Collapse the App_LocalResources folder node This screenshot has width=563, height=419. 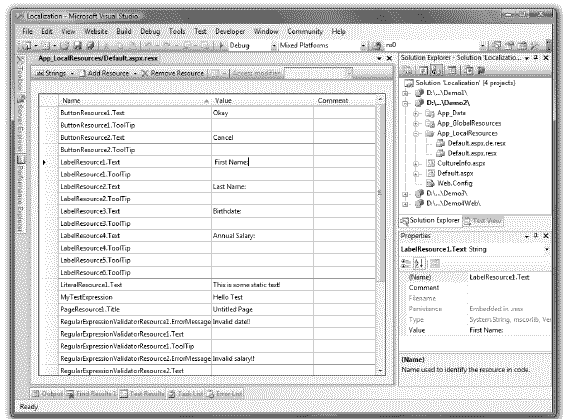[416, 134]
